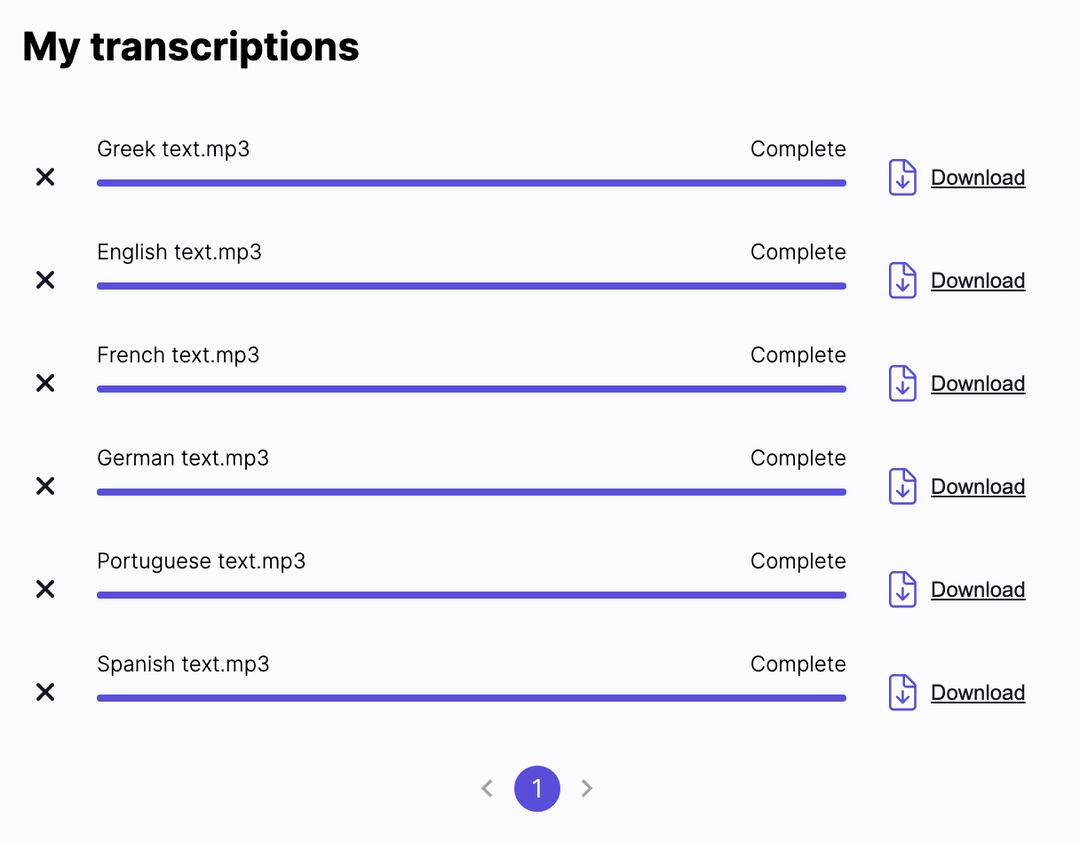Open the Download link for Spanish text.mp3
The height and width of the screenshot is (842, 1080).
pos(978,692)
